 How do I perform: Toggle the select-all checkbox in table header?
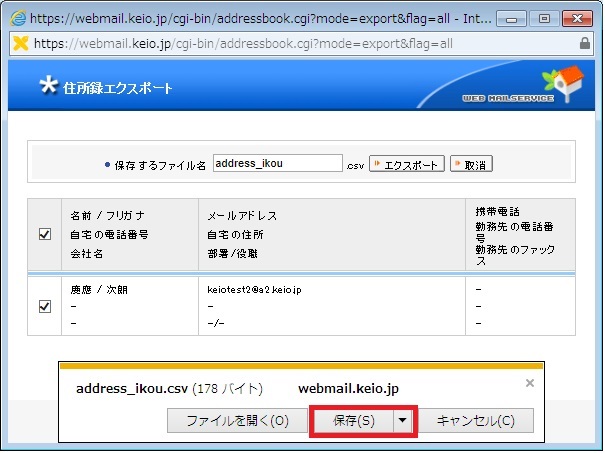coord(44,234)
